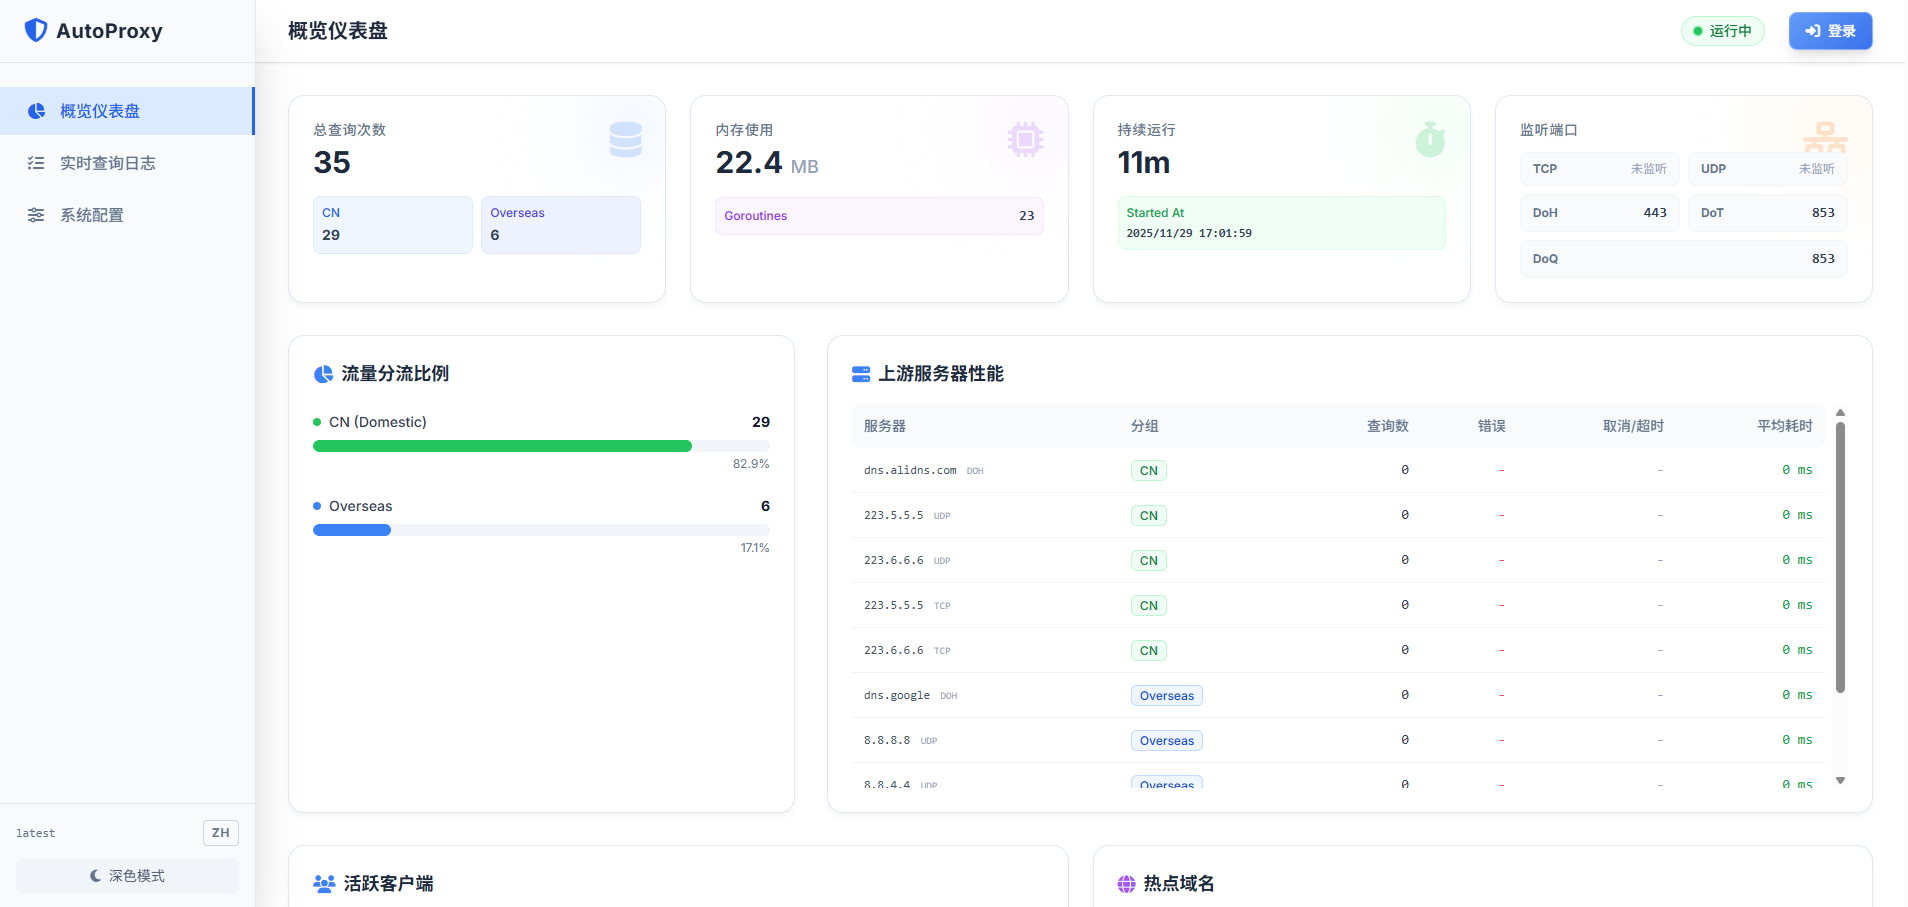1908x907 pixels.
Task: Click the 运行中 running status badge
Action: (1722, 31)
